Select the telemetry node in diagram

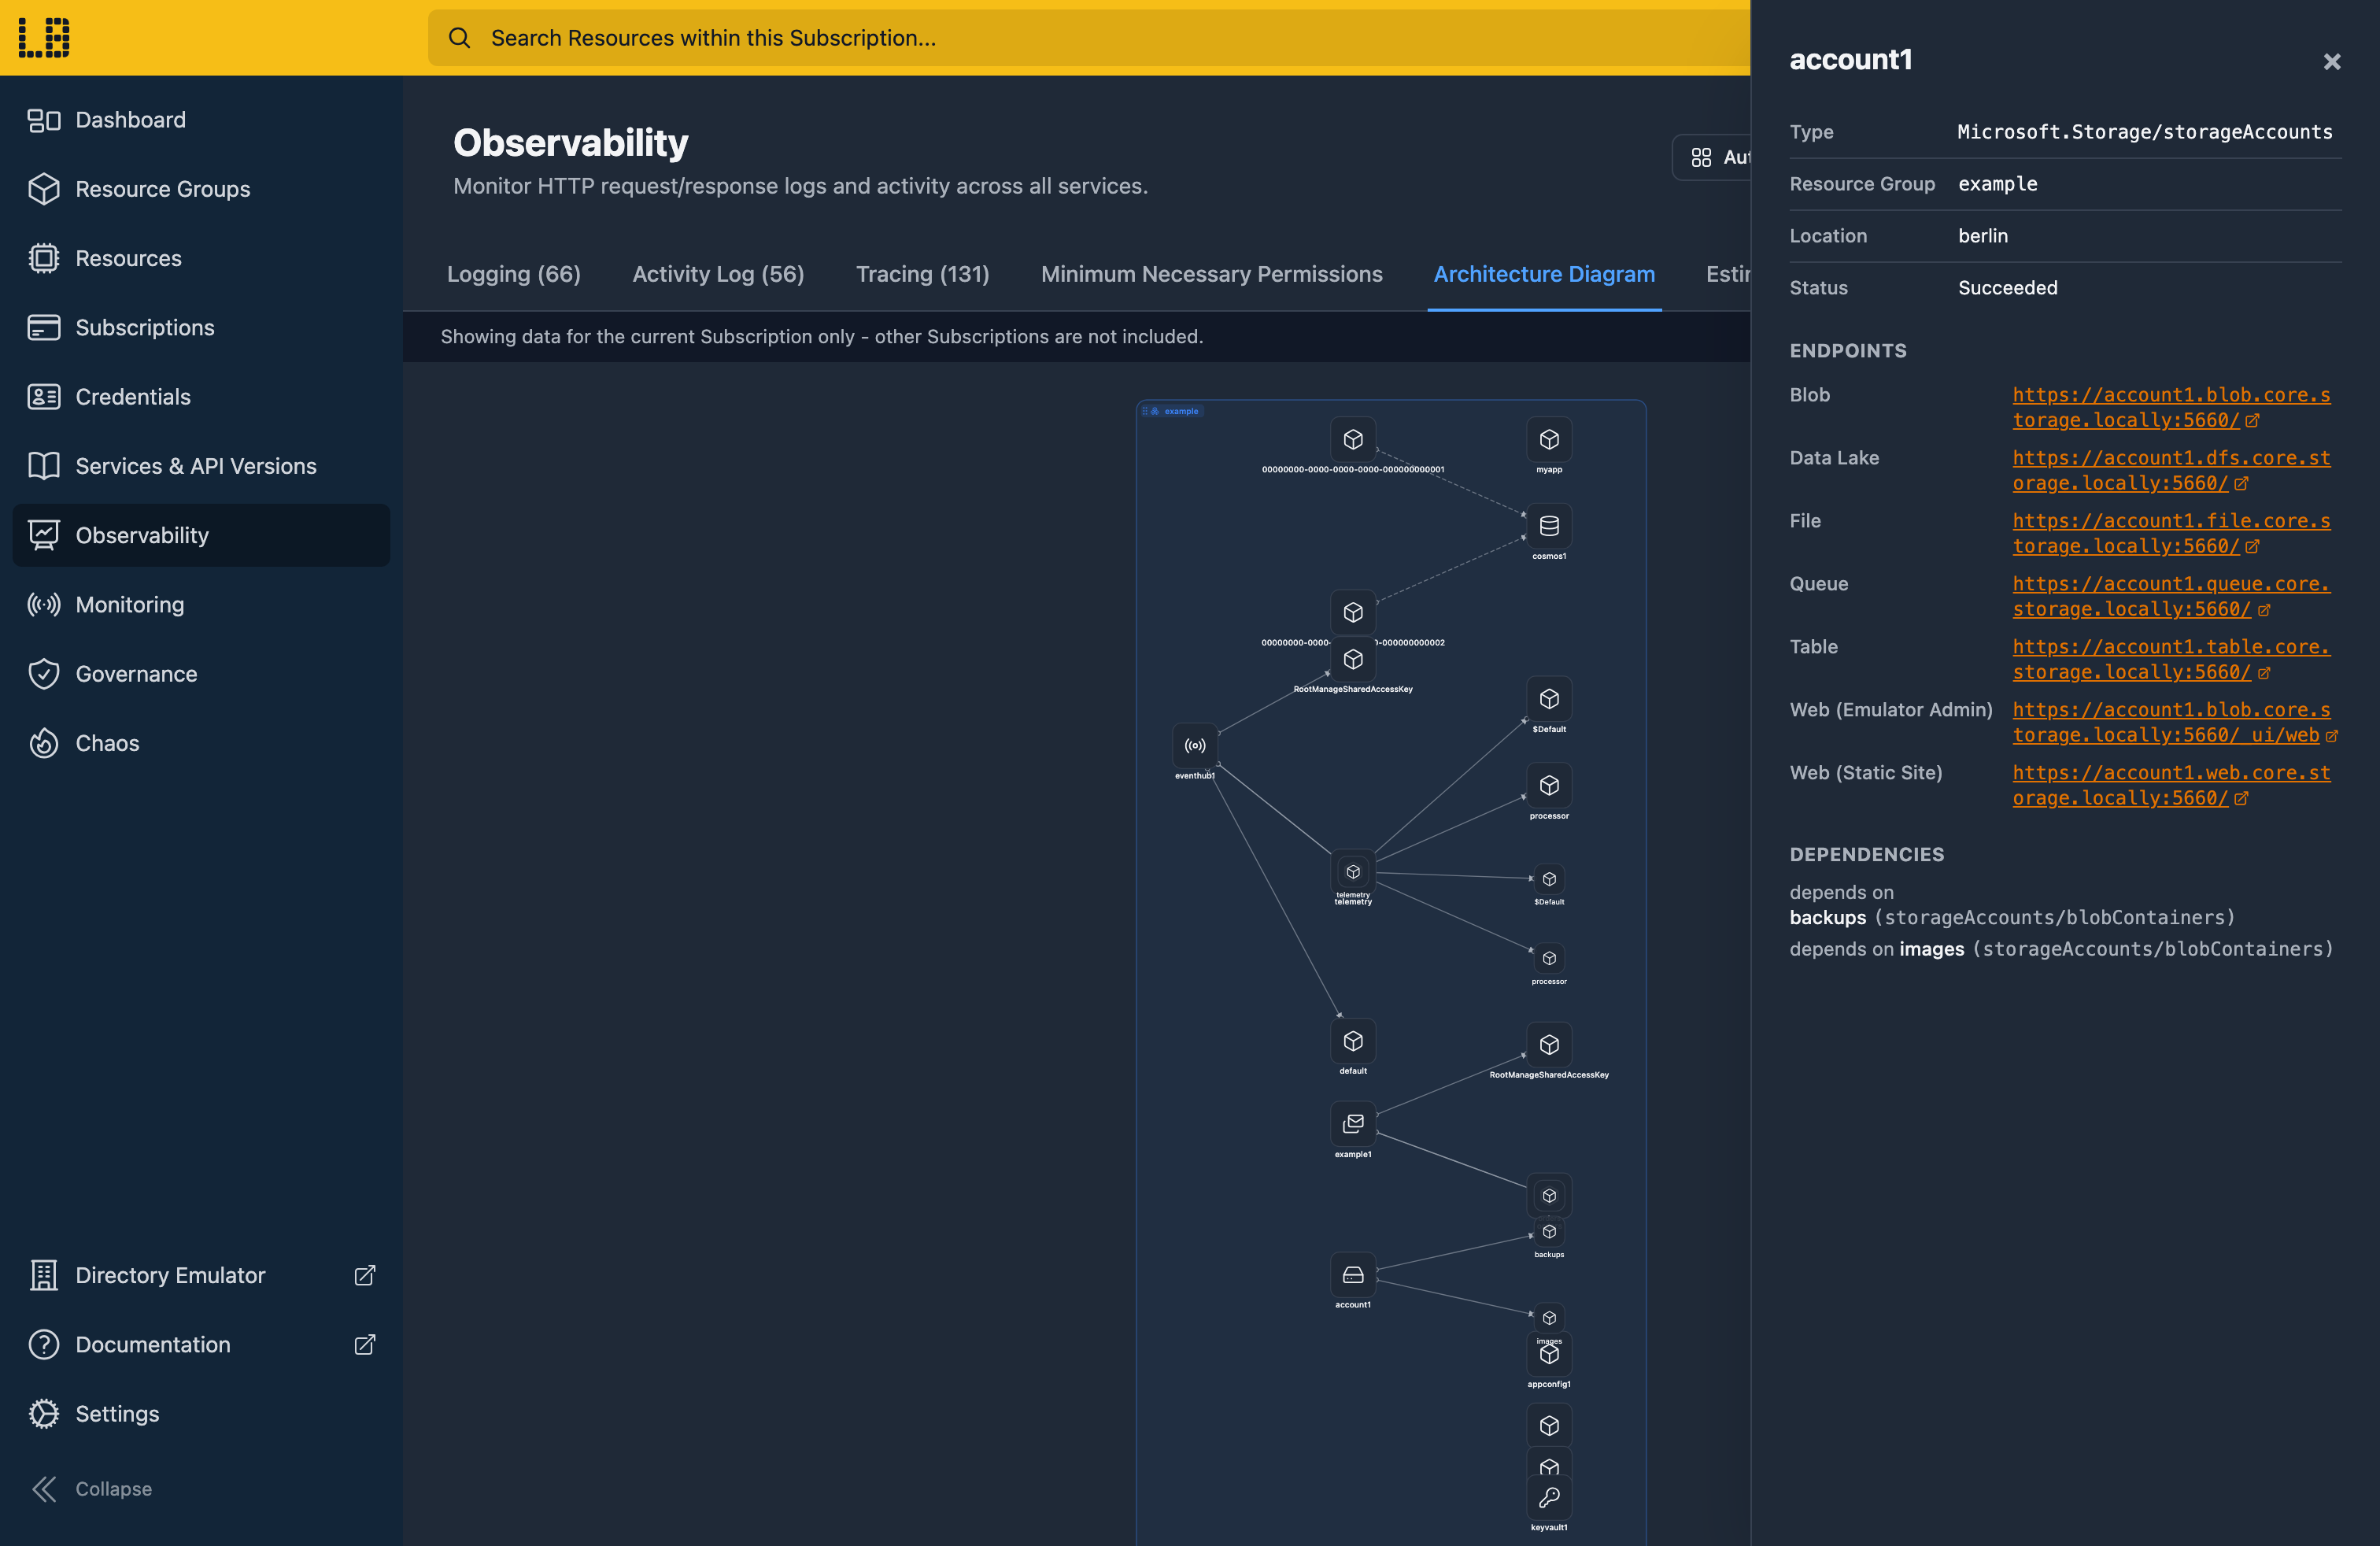pos(1353,872)
